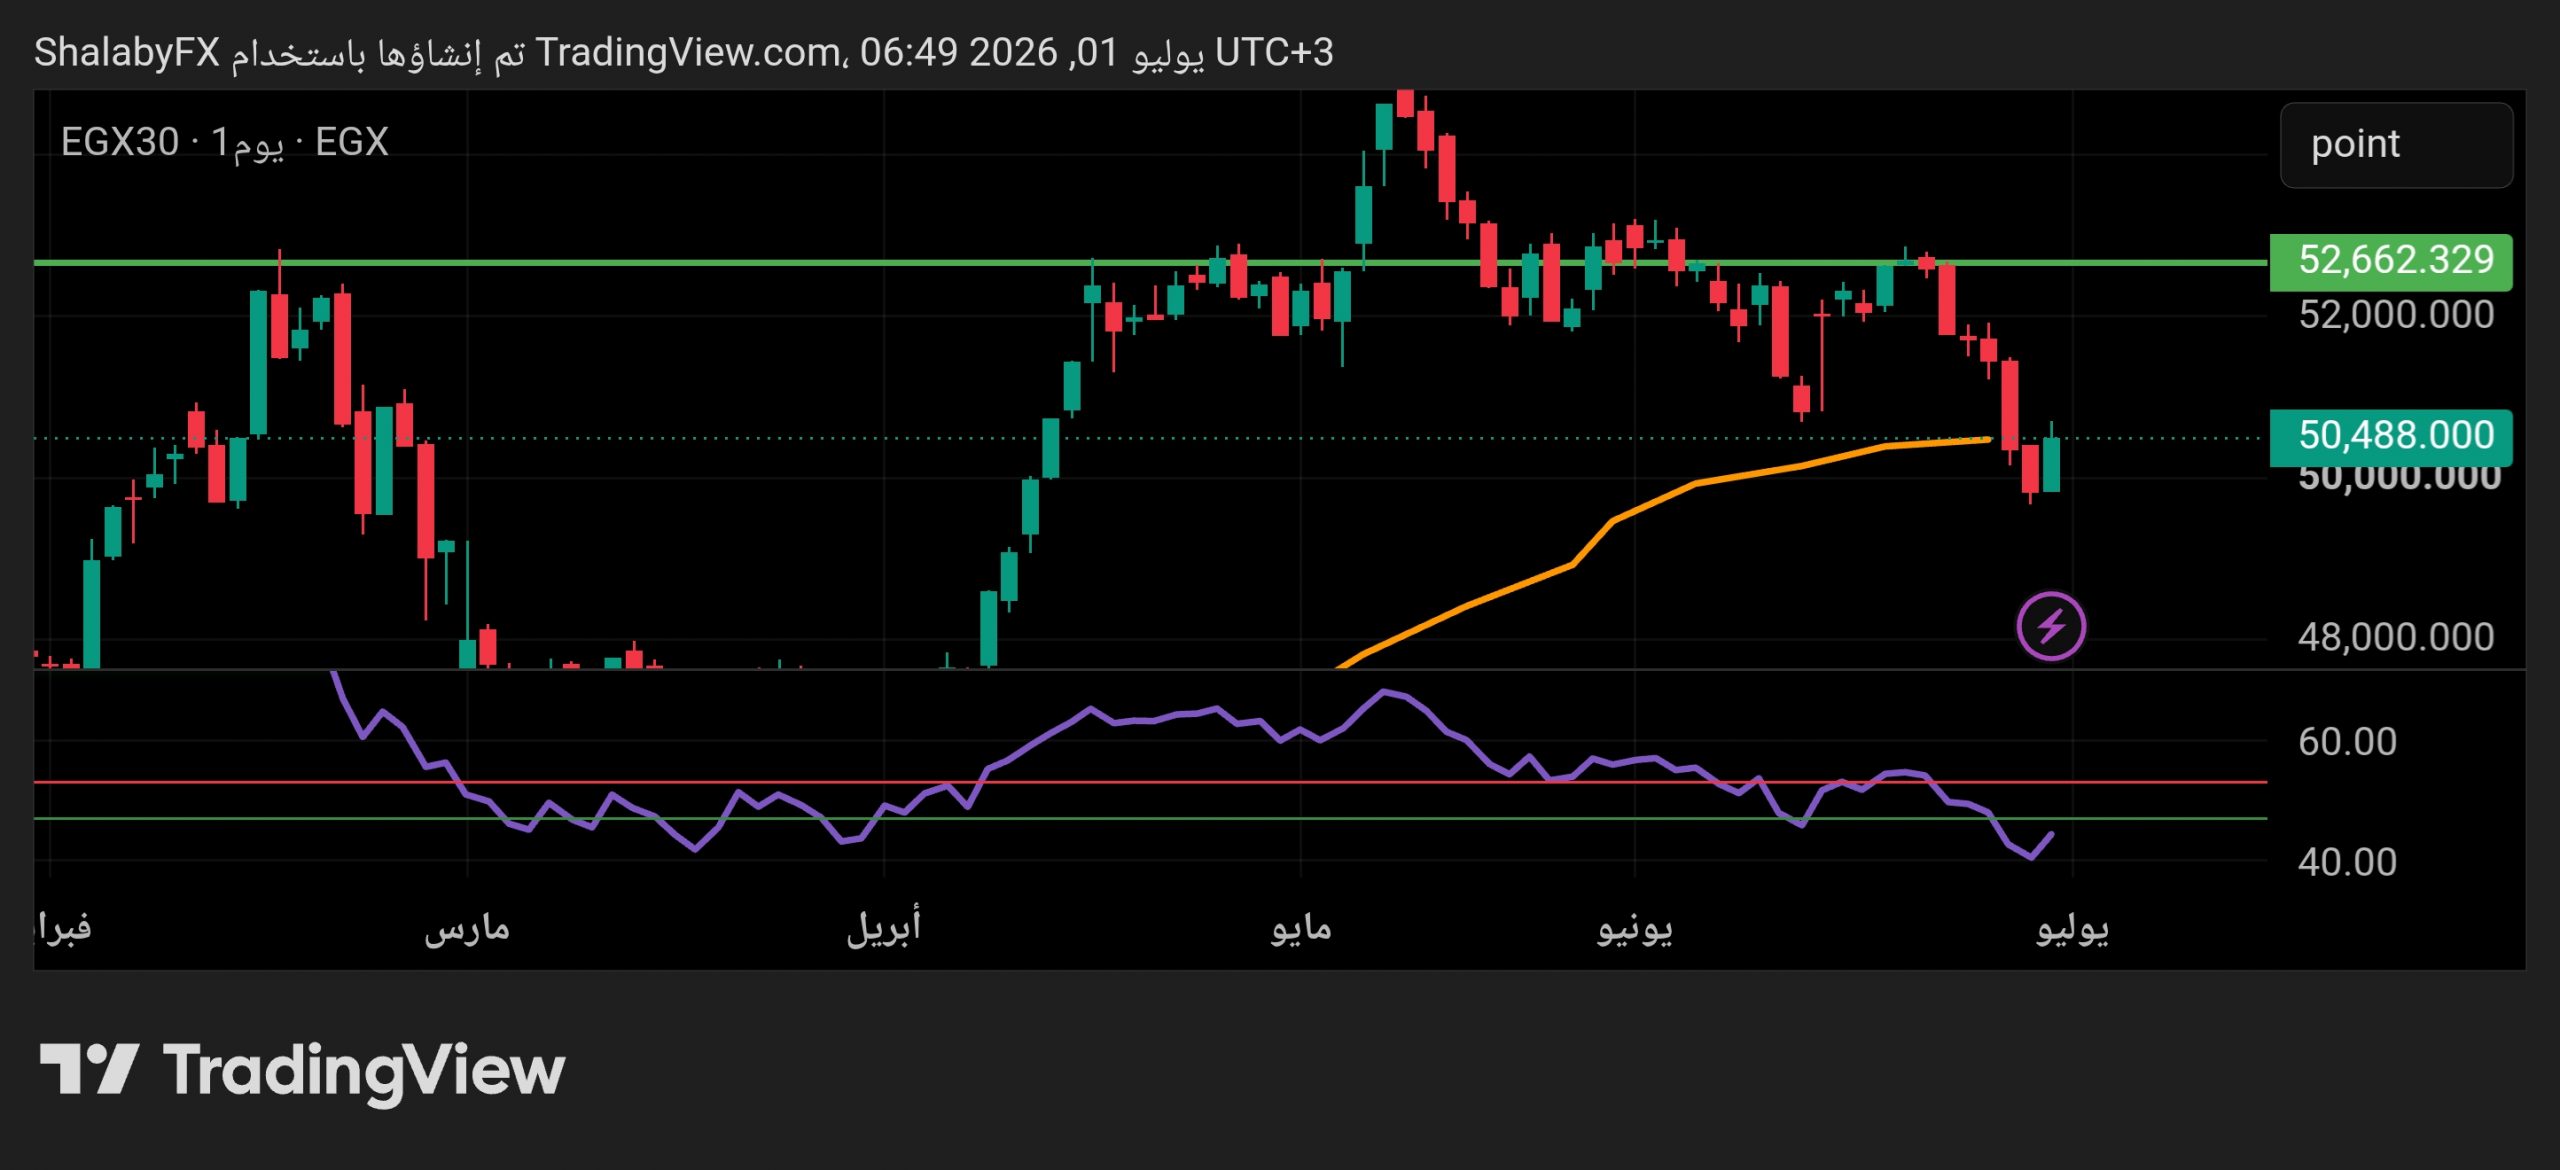Viewport: 2560px width, 1170px height.
Task: Click the أبريل month label on the time axis
Action: pos(884,928)
